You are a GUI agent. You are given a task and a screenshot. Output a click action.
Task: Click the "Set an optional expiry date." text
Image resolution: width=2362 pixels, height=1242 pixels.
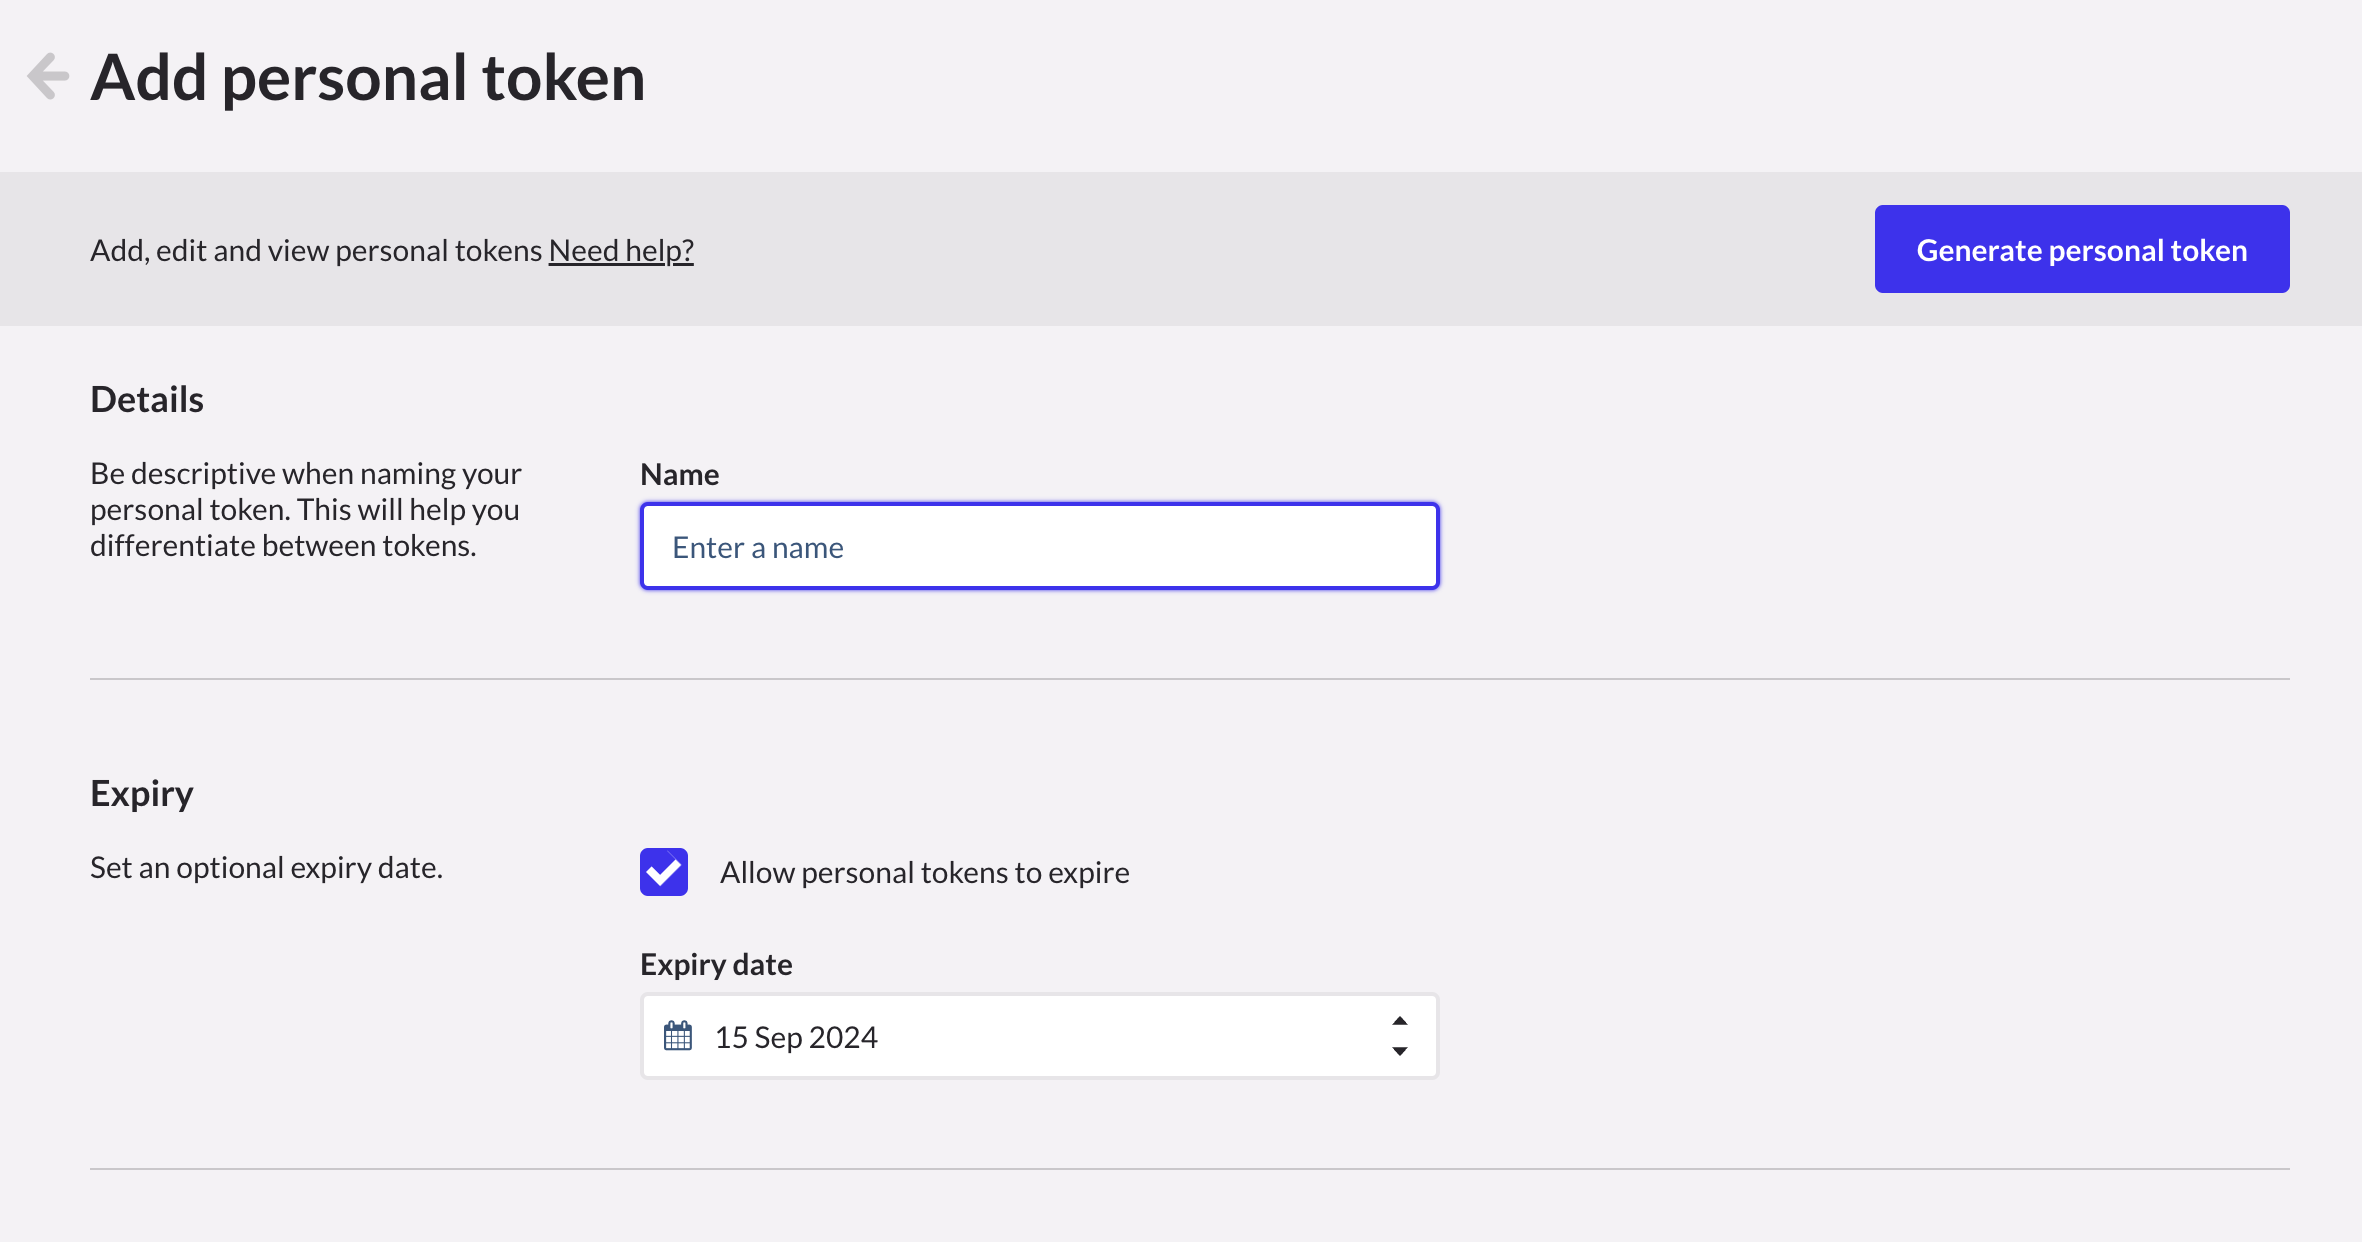point(266,867)
